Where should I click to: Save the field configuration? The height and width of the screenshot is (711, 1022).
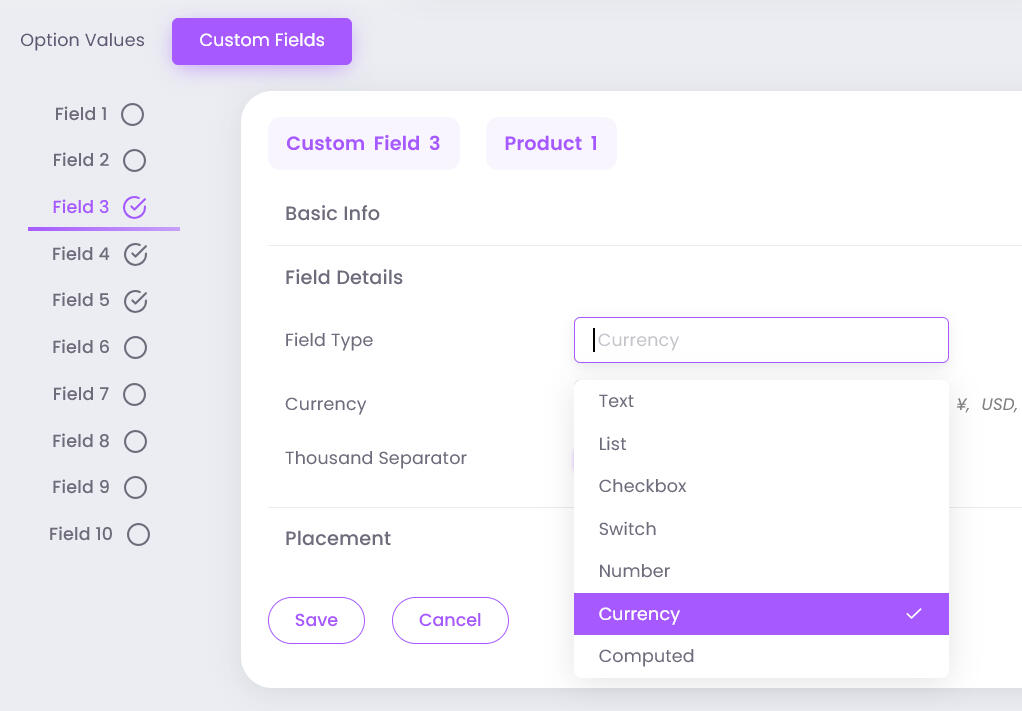pyautogui.click(x=316, y=620)
